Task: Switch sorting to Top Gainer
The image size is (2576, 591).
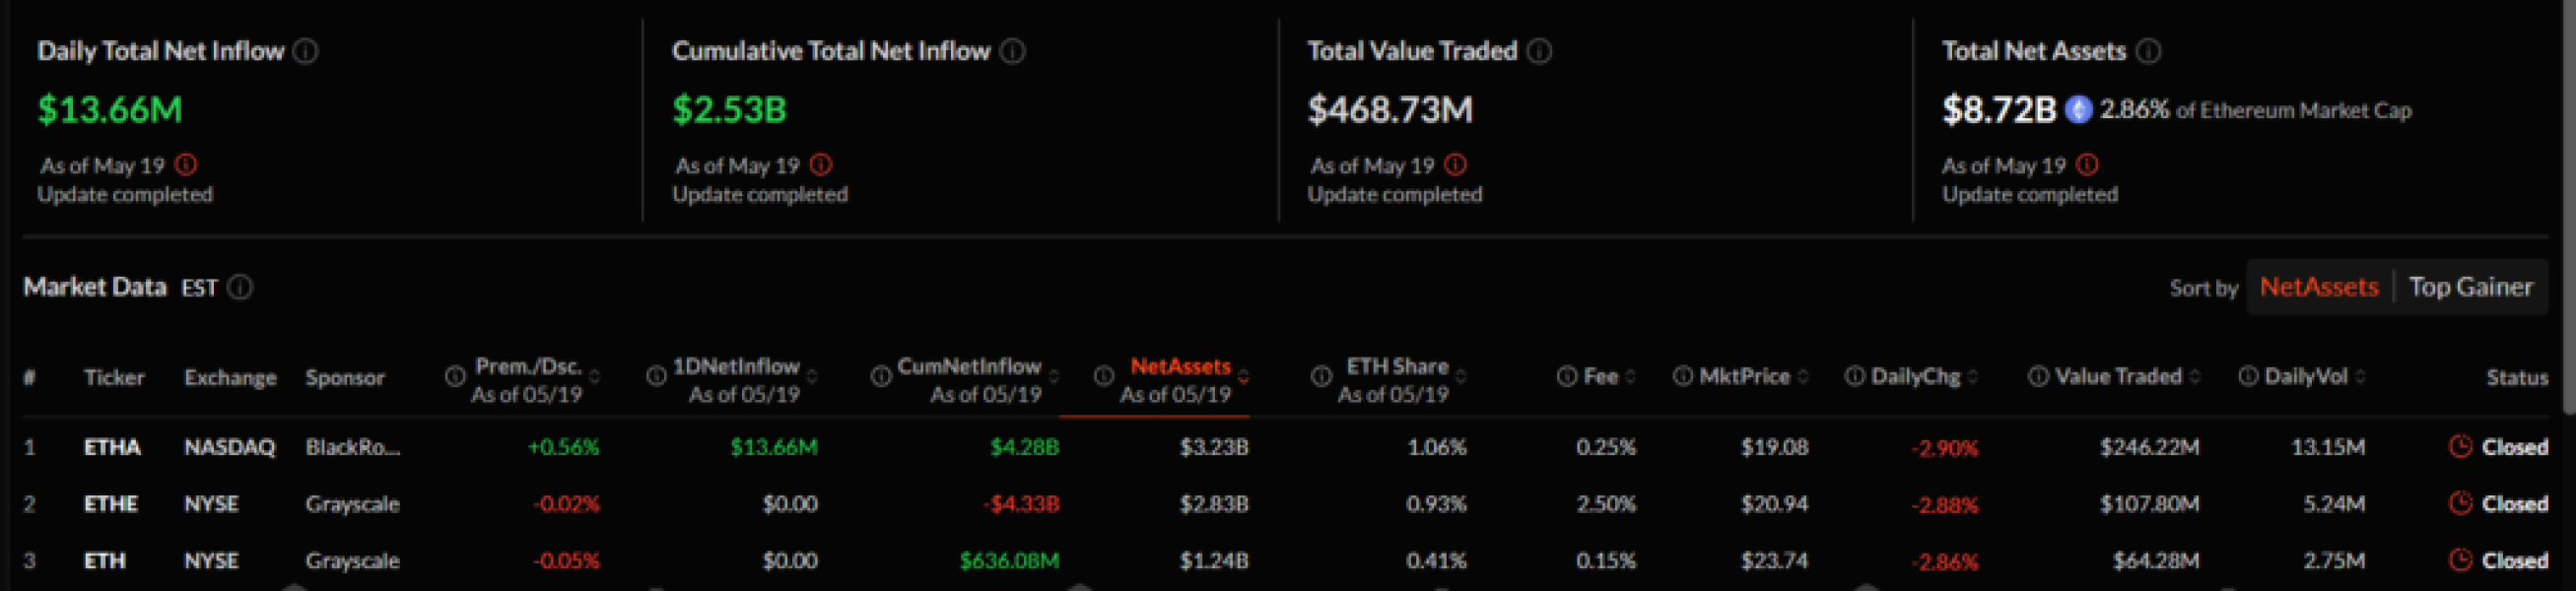Action: point(2470,288)
